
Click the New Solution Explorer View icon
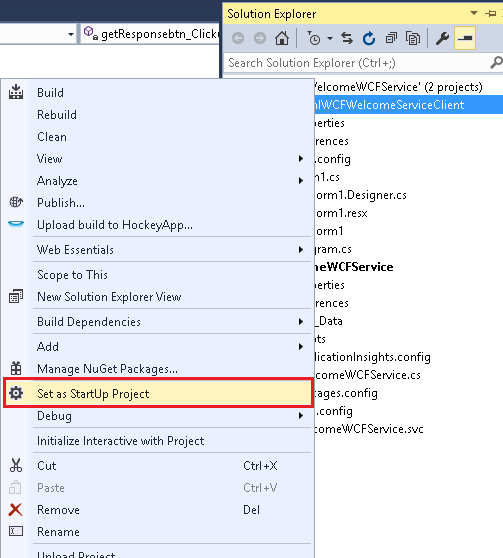(x=16, y=296)
